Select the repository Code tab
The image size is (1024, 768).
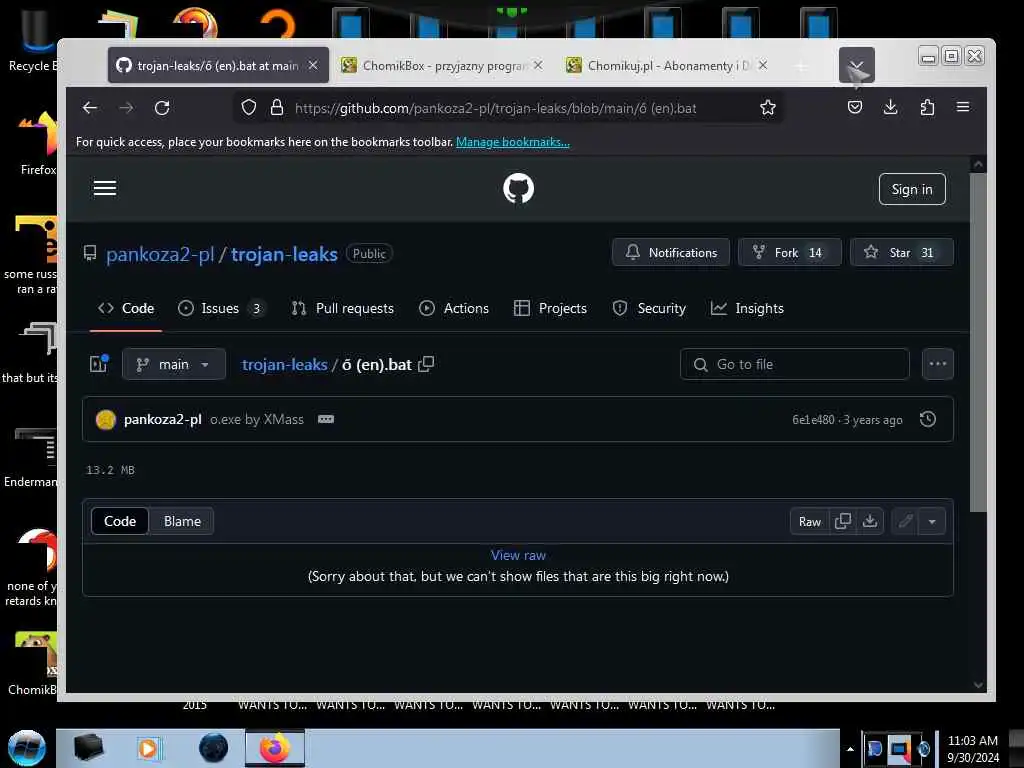coord(126,308)
